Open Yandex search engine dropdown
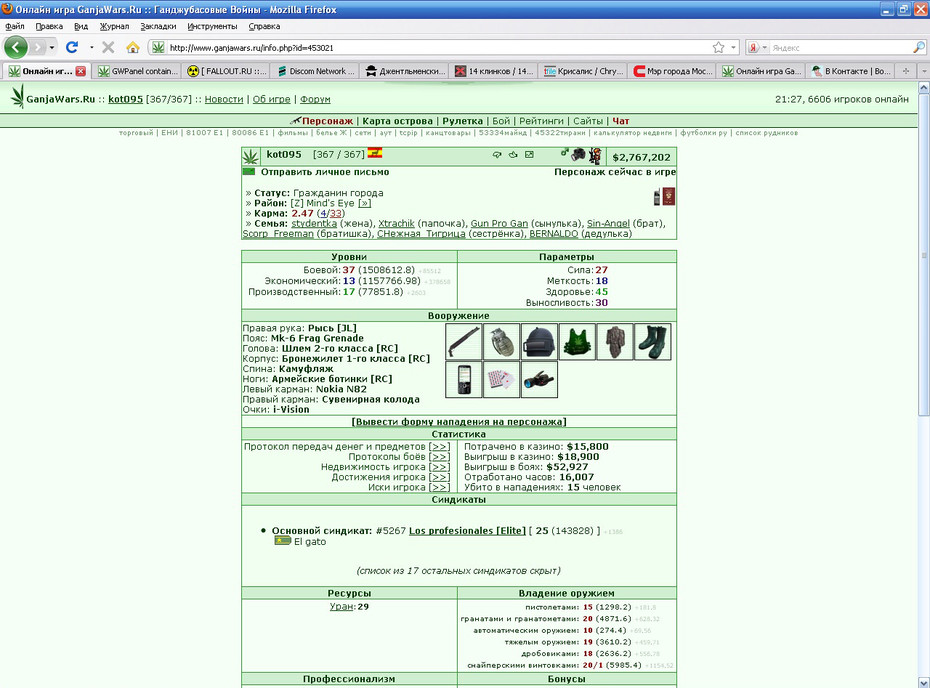Viewport: 930px width, 688px height. tap(765, 47)
